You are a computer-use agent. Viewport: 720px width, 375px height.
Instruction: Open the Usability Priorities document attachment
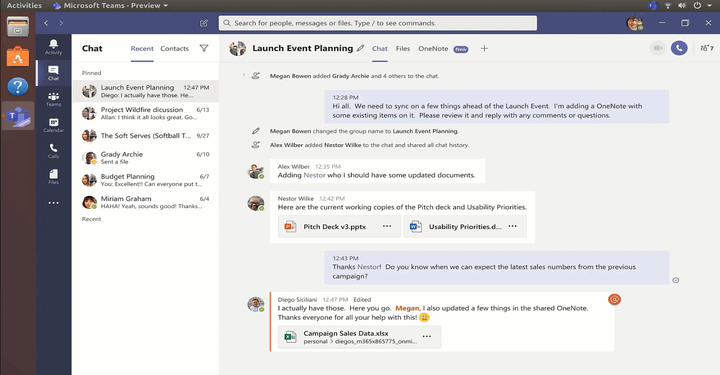click(x=465, y=226)
